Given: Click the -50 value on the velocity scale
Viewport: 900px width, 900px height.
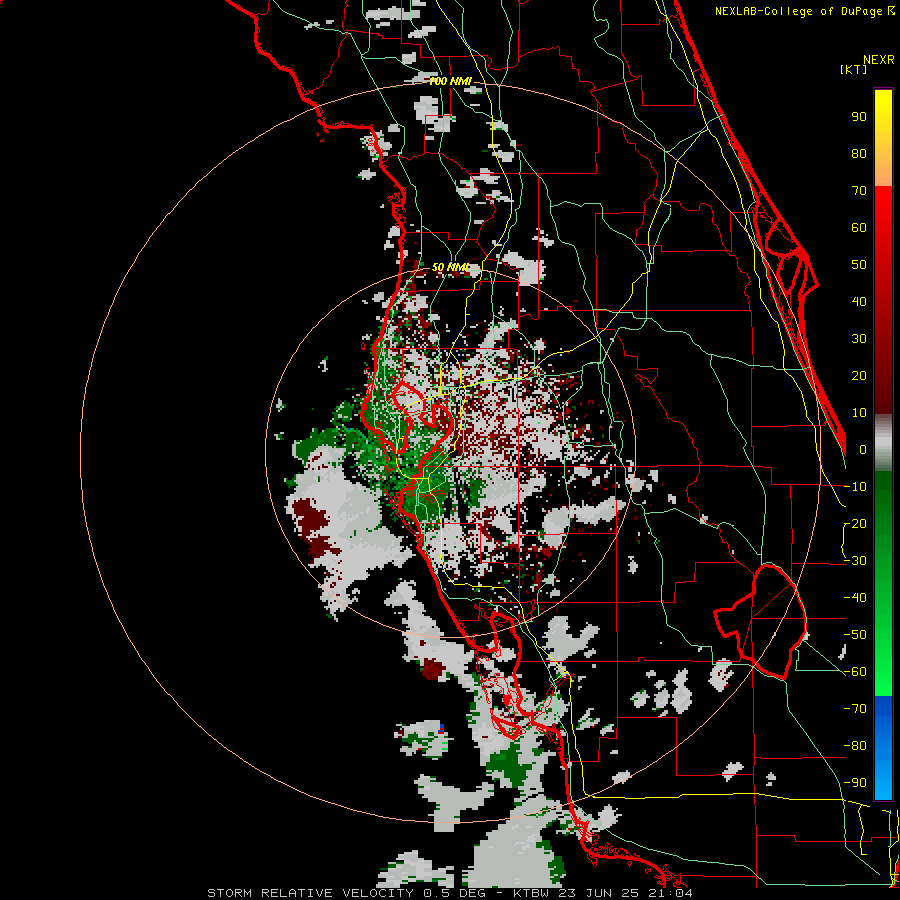Looking at the screenshot, I should [x=855, y=635].
